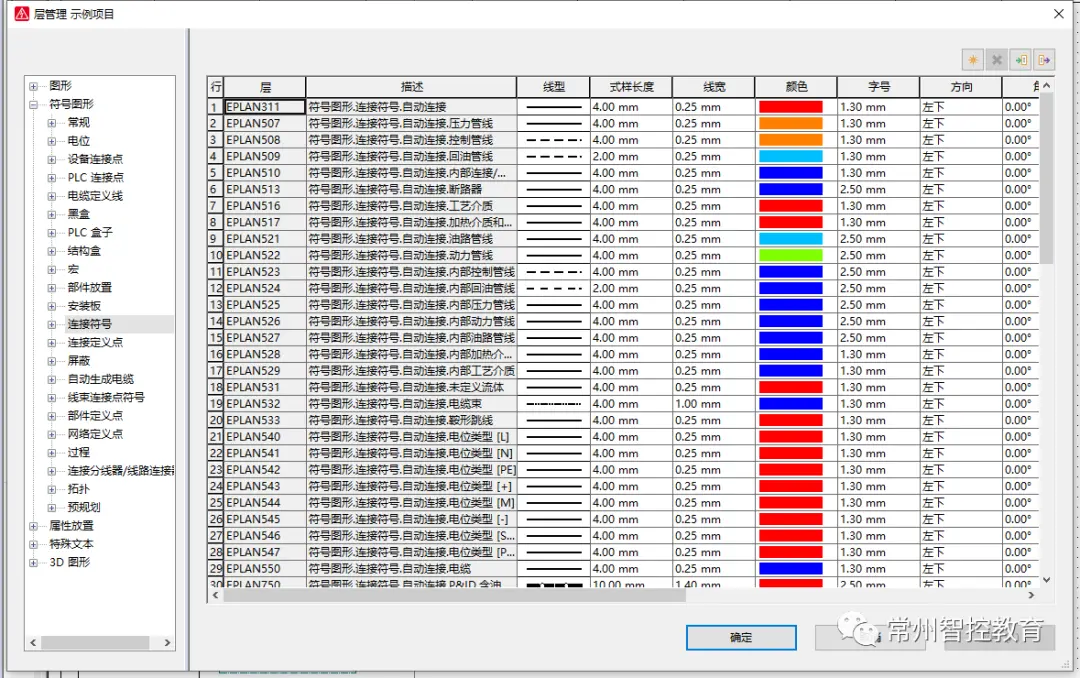Click the Export layers icon with purple arrow
Image resolution: width=1080 pixels, height=678 pixels.
1044,60
